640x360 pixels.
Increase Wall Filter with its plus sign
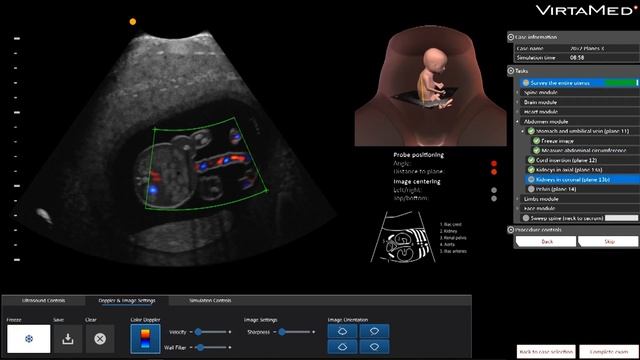(x=230, y=347)
